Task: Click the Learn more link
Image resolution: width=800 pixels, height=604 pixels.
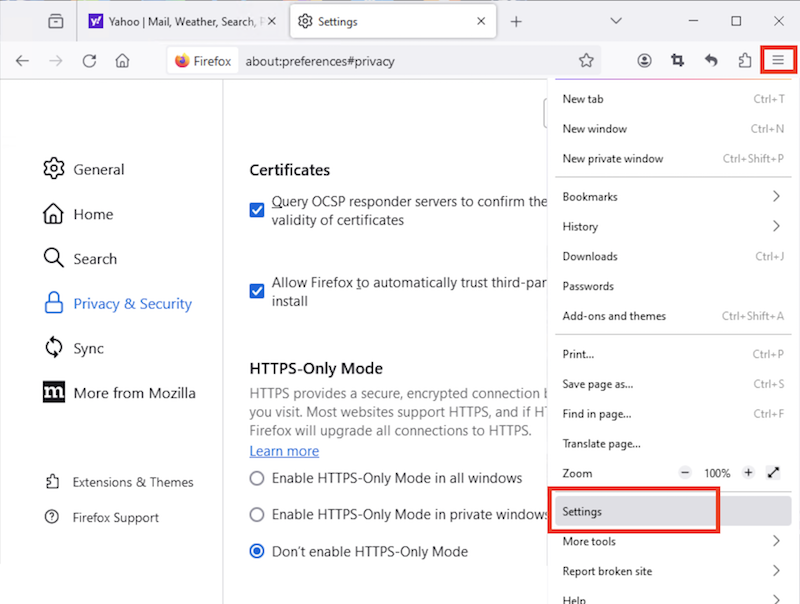Action: [284, 451]
